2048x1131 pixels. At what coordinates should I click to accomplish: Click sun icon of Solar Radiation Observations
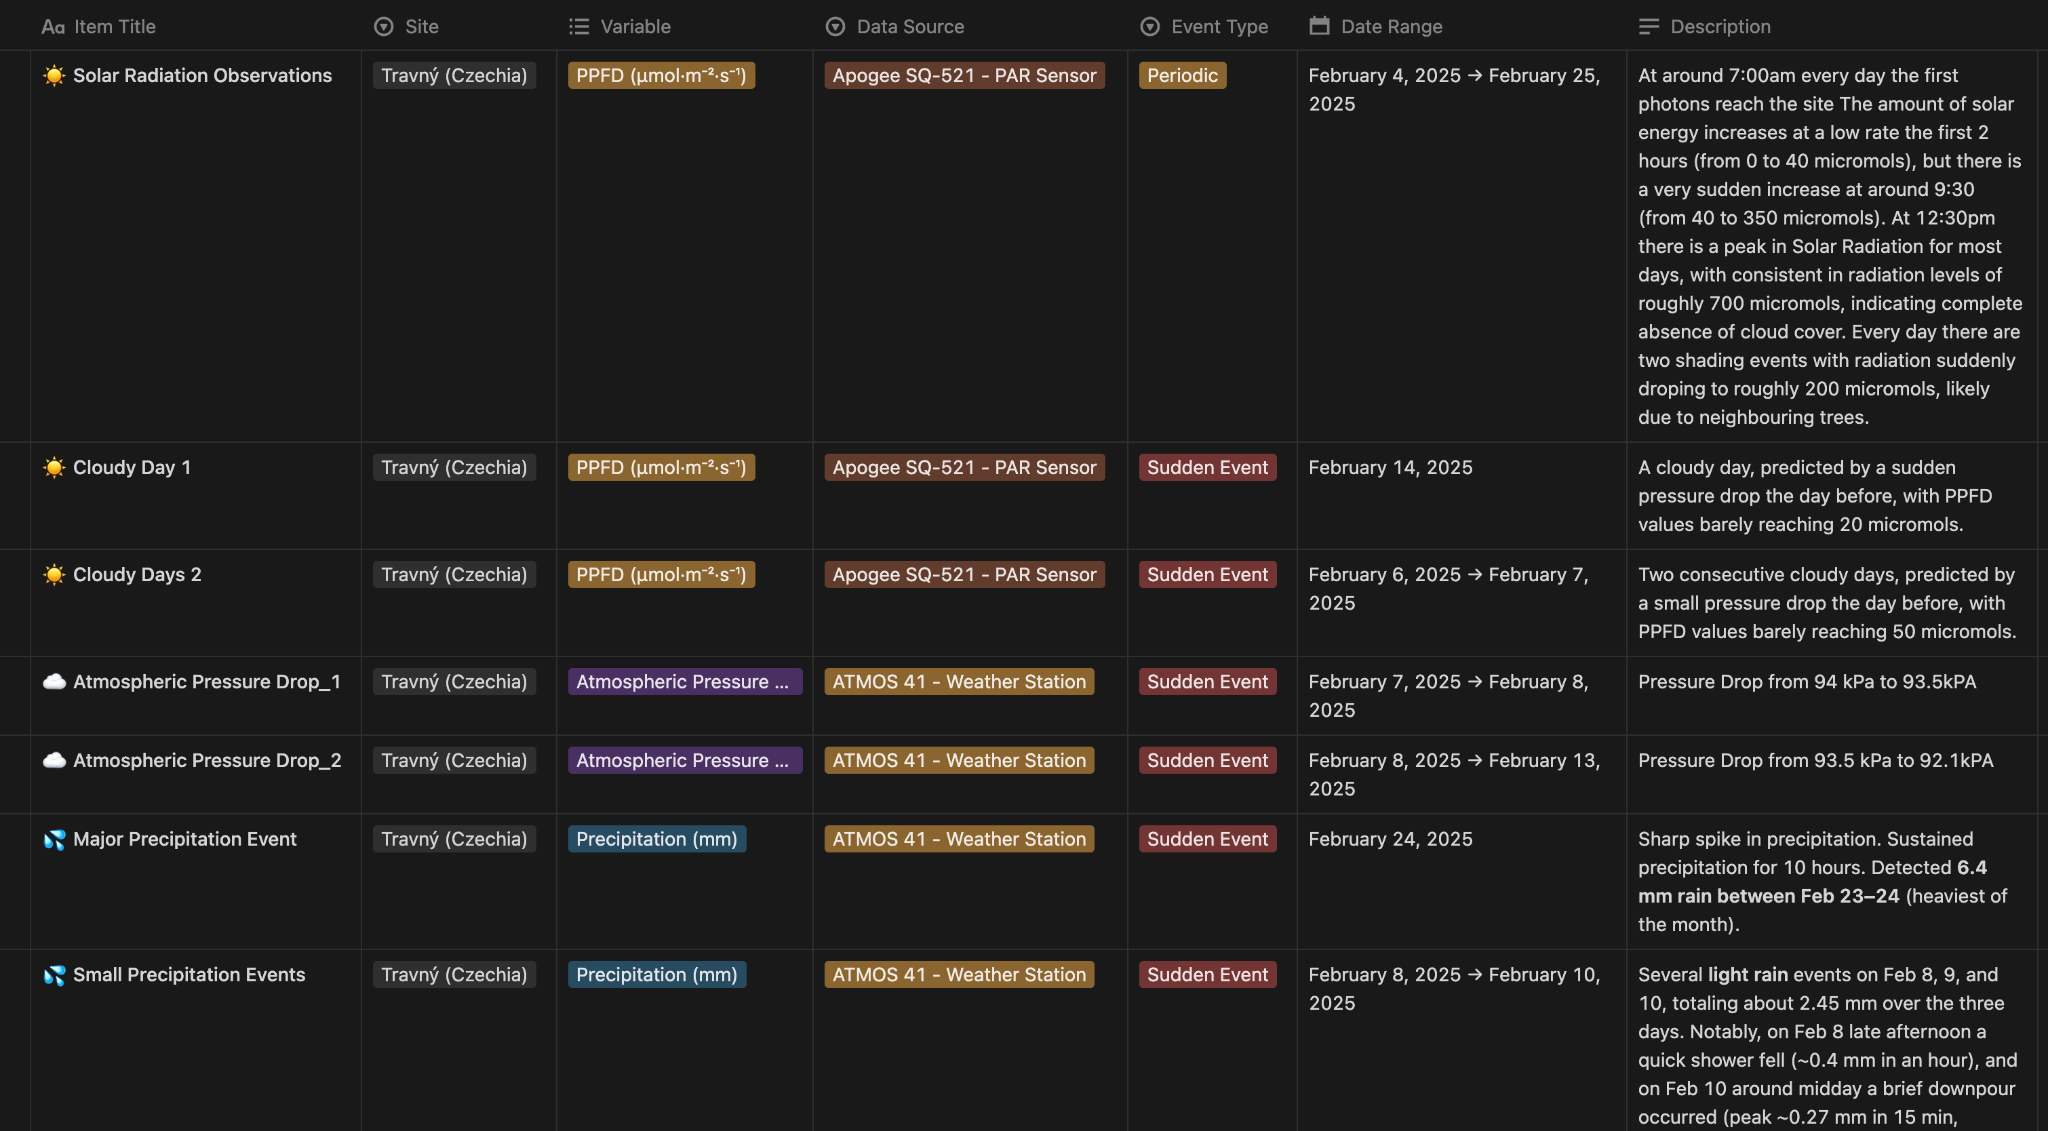click(54, 76)
